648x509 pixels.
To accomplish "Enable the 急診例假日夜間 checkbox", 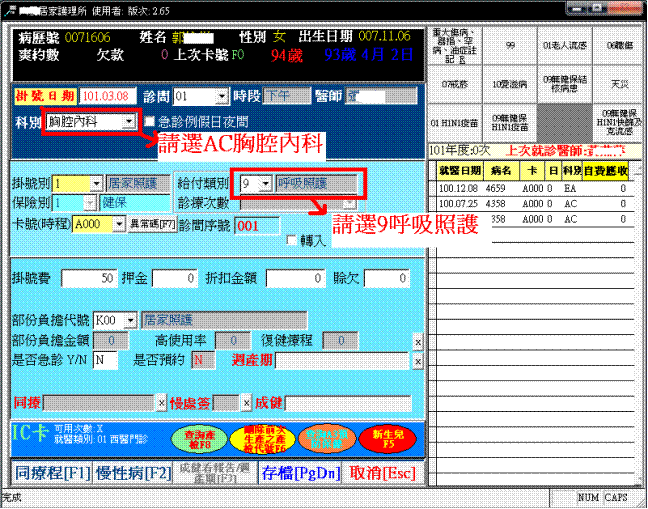I will (150, 121).
